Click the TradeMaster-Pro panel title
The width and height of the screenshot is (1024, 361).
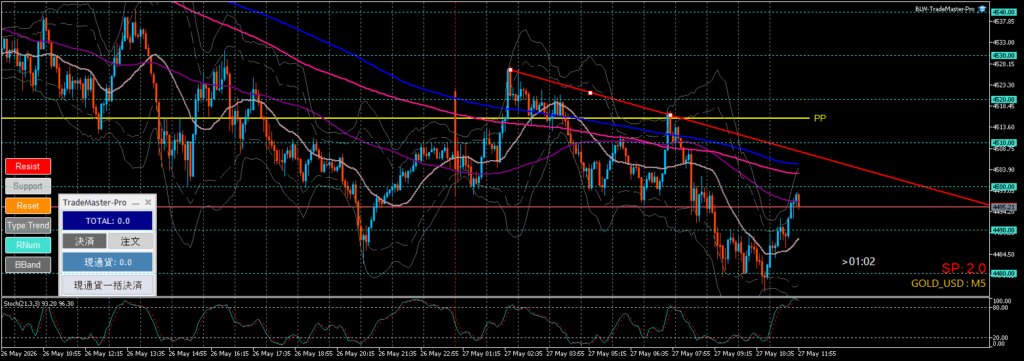pos(95,203)
